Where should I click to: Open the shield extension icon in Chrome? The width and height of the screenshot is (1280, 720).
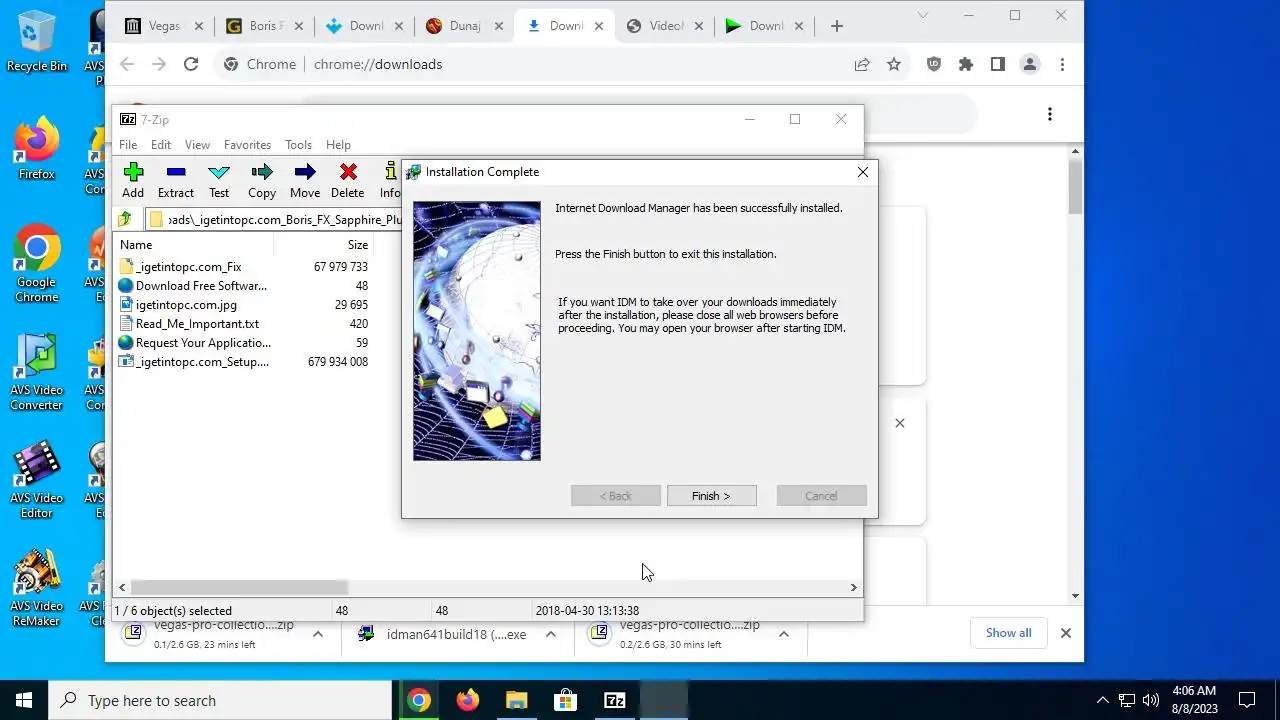(x=934, y=64)
